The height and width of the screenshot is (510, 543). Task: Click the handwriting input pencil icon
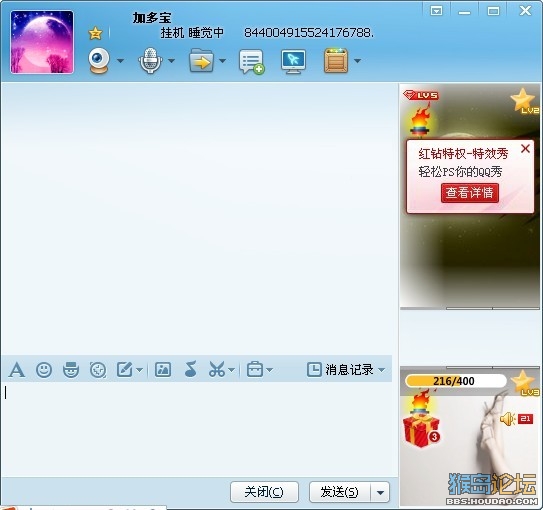pos(125,369)
